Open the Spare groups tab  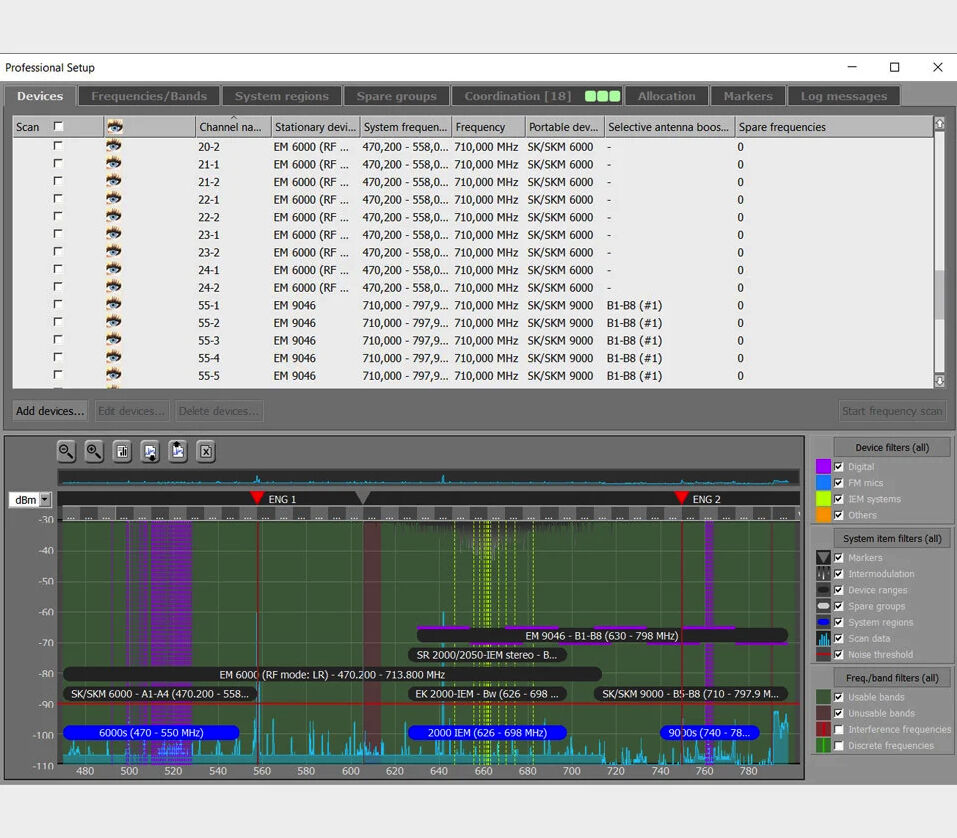point(396,96)
